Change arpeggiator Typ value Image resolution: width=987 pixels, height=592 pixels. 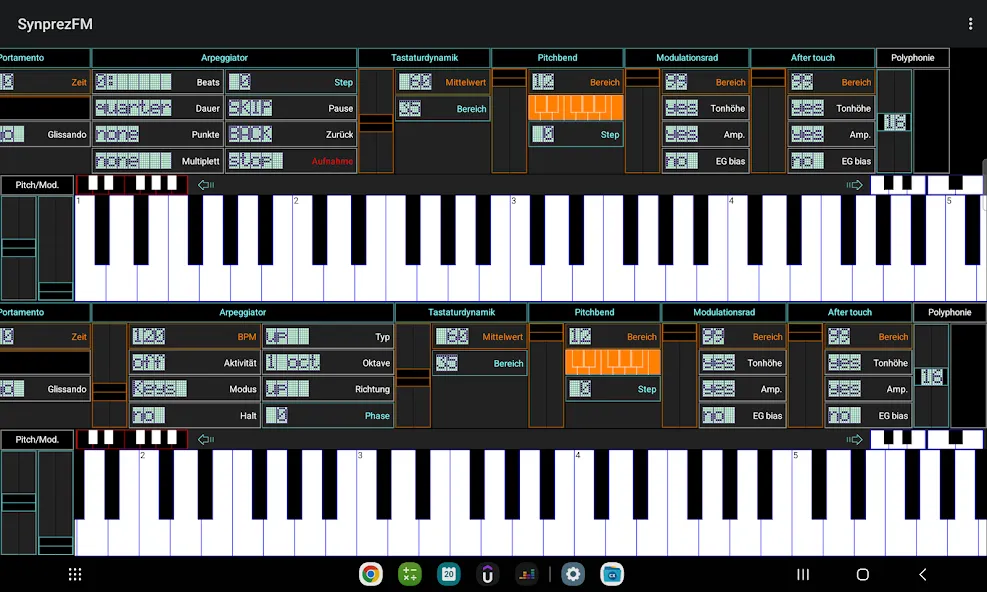pos(328,336)
